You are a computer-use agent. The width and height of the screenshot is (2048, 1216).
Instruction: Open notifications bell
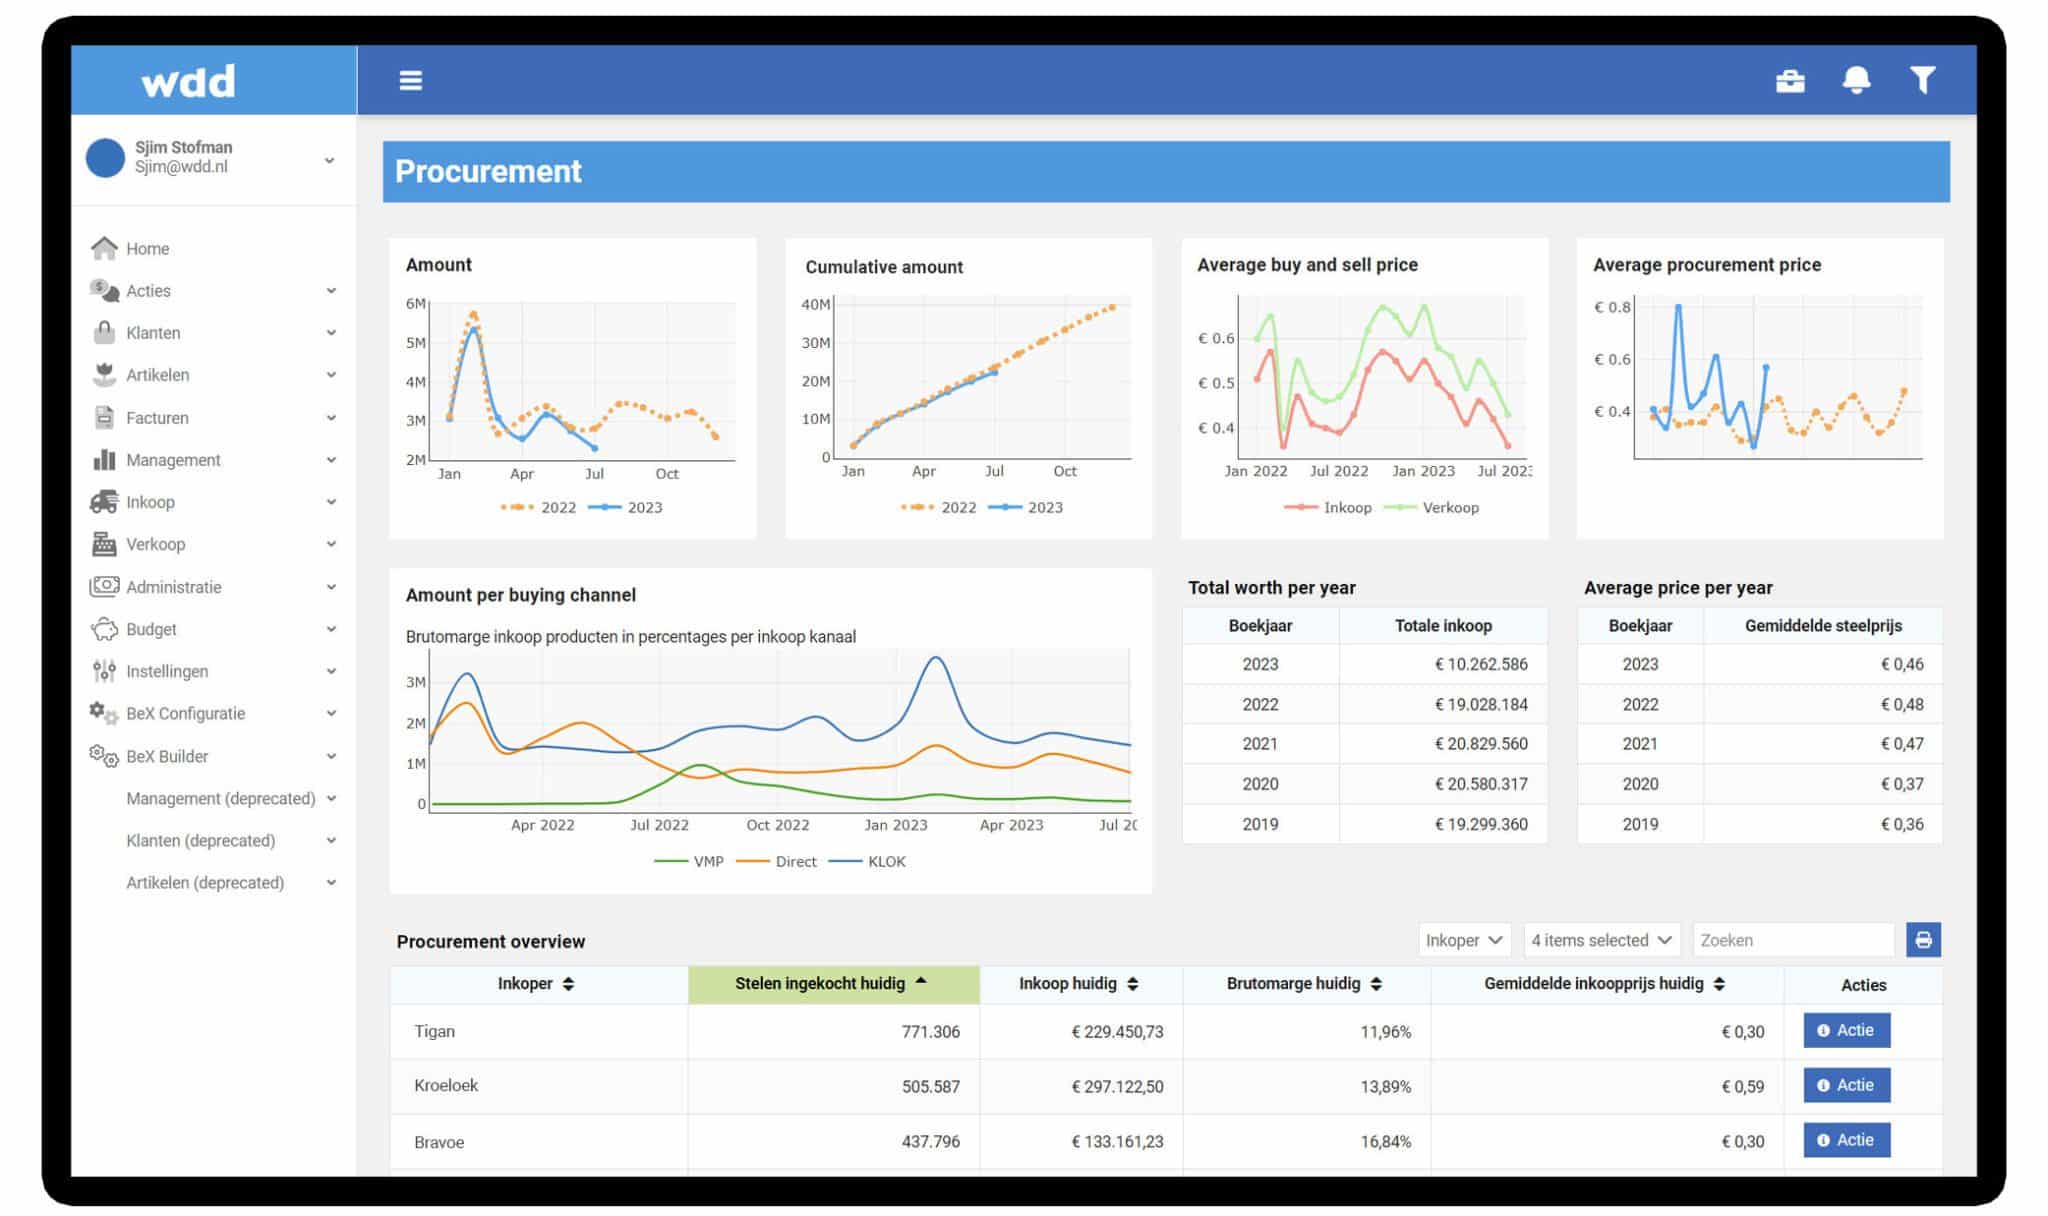pos(1855,80)
